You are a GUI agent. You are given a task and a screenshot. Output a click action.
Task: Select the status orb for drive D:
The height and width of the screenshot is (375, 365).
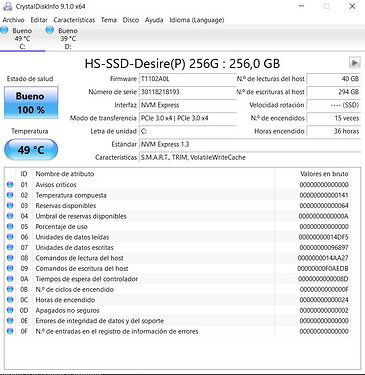[x=49, y=30]
